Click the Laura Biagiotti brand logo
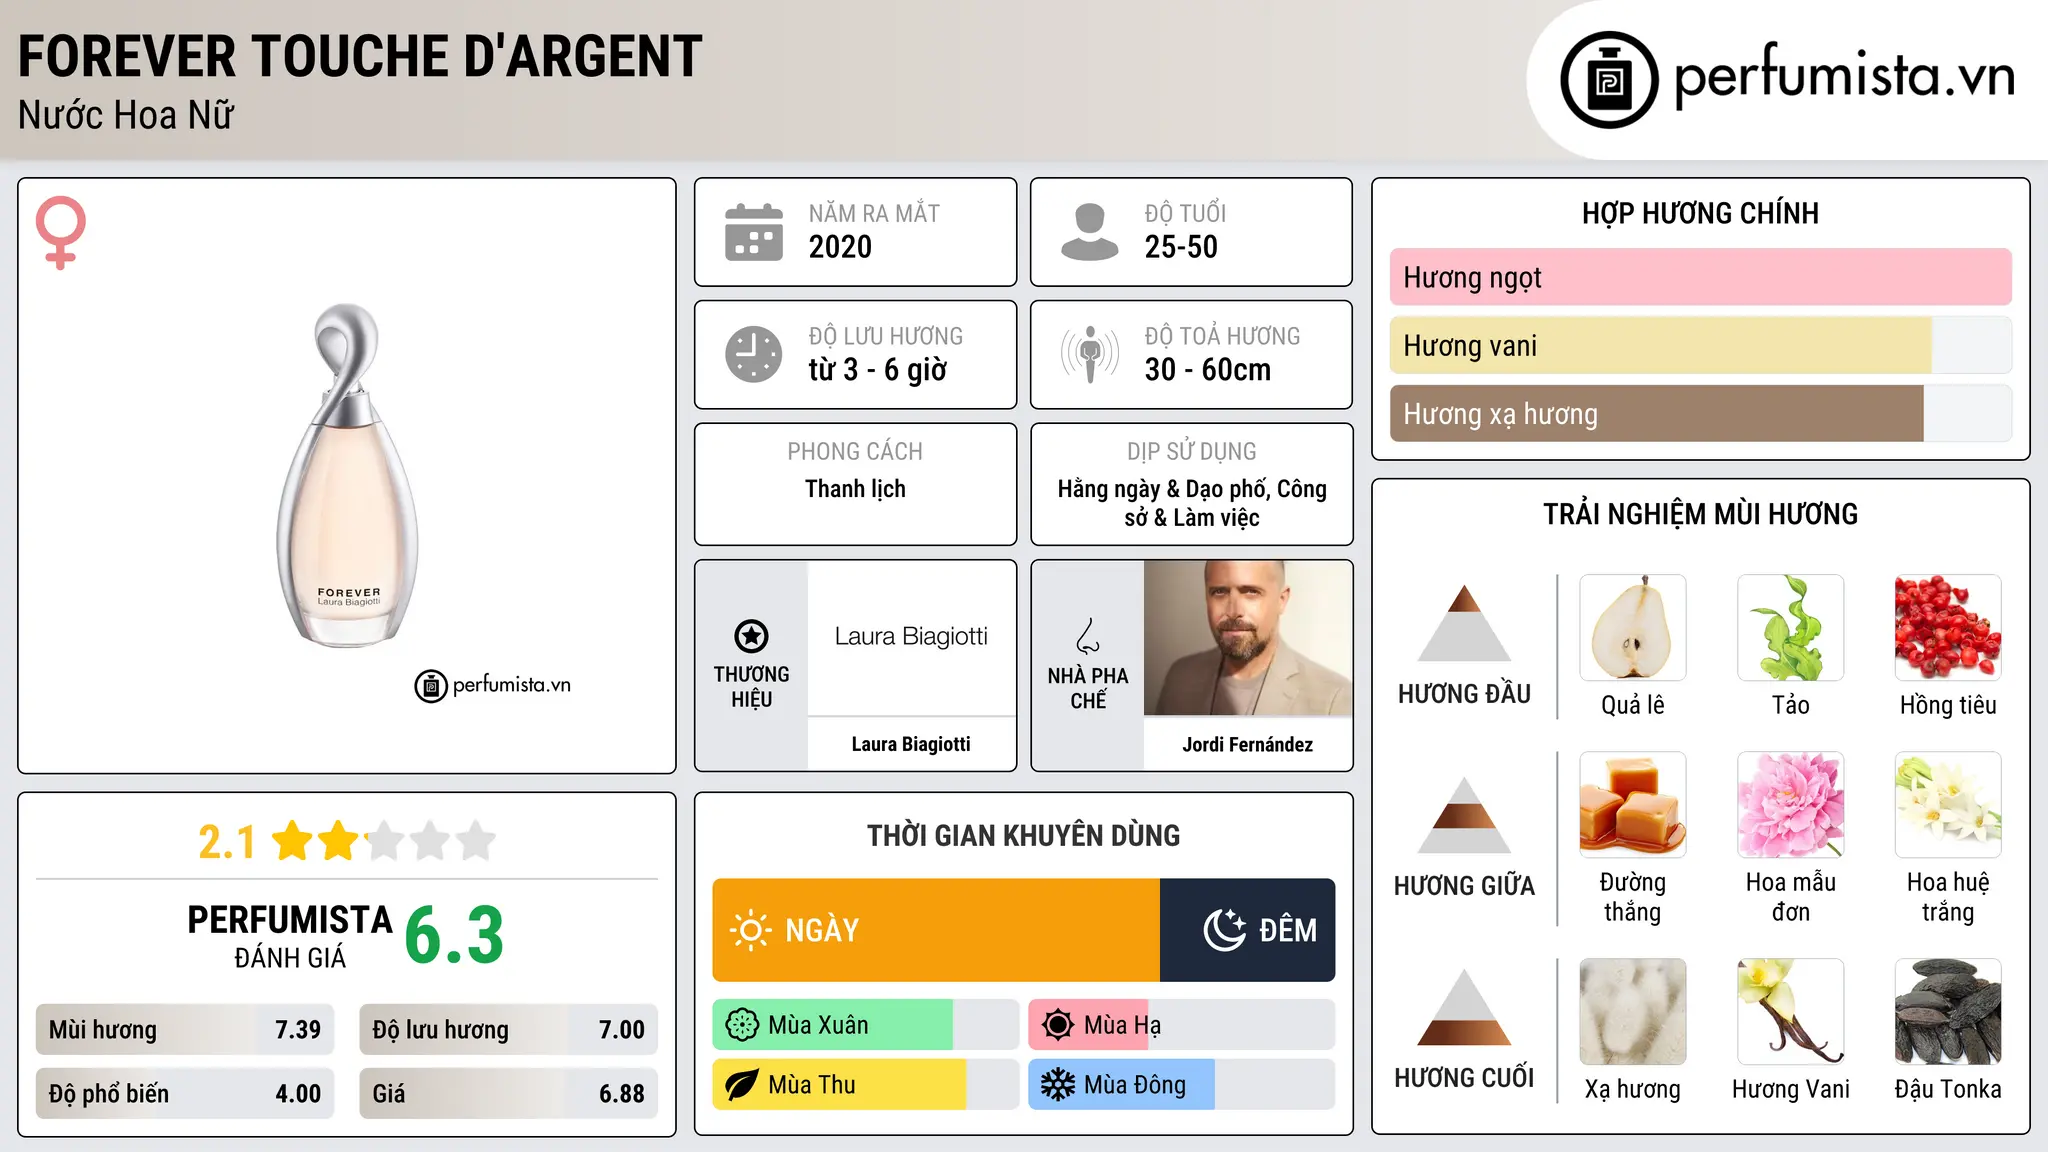Screen dimensions: 2048x1152 [911, 637]
